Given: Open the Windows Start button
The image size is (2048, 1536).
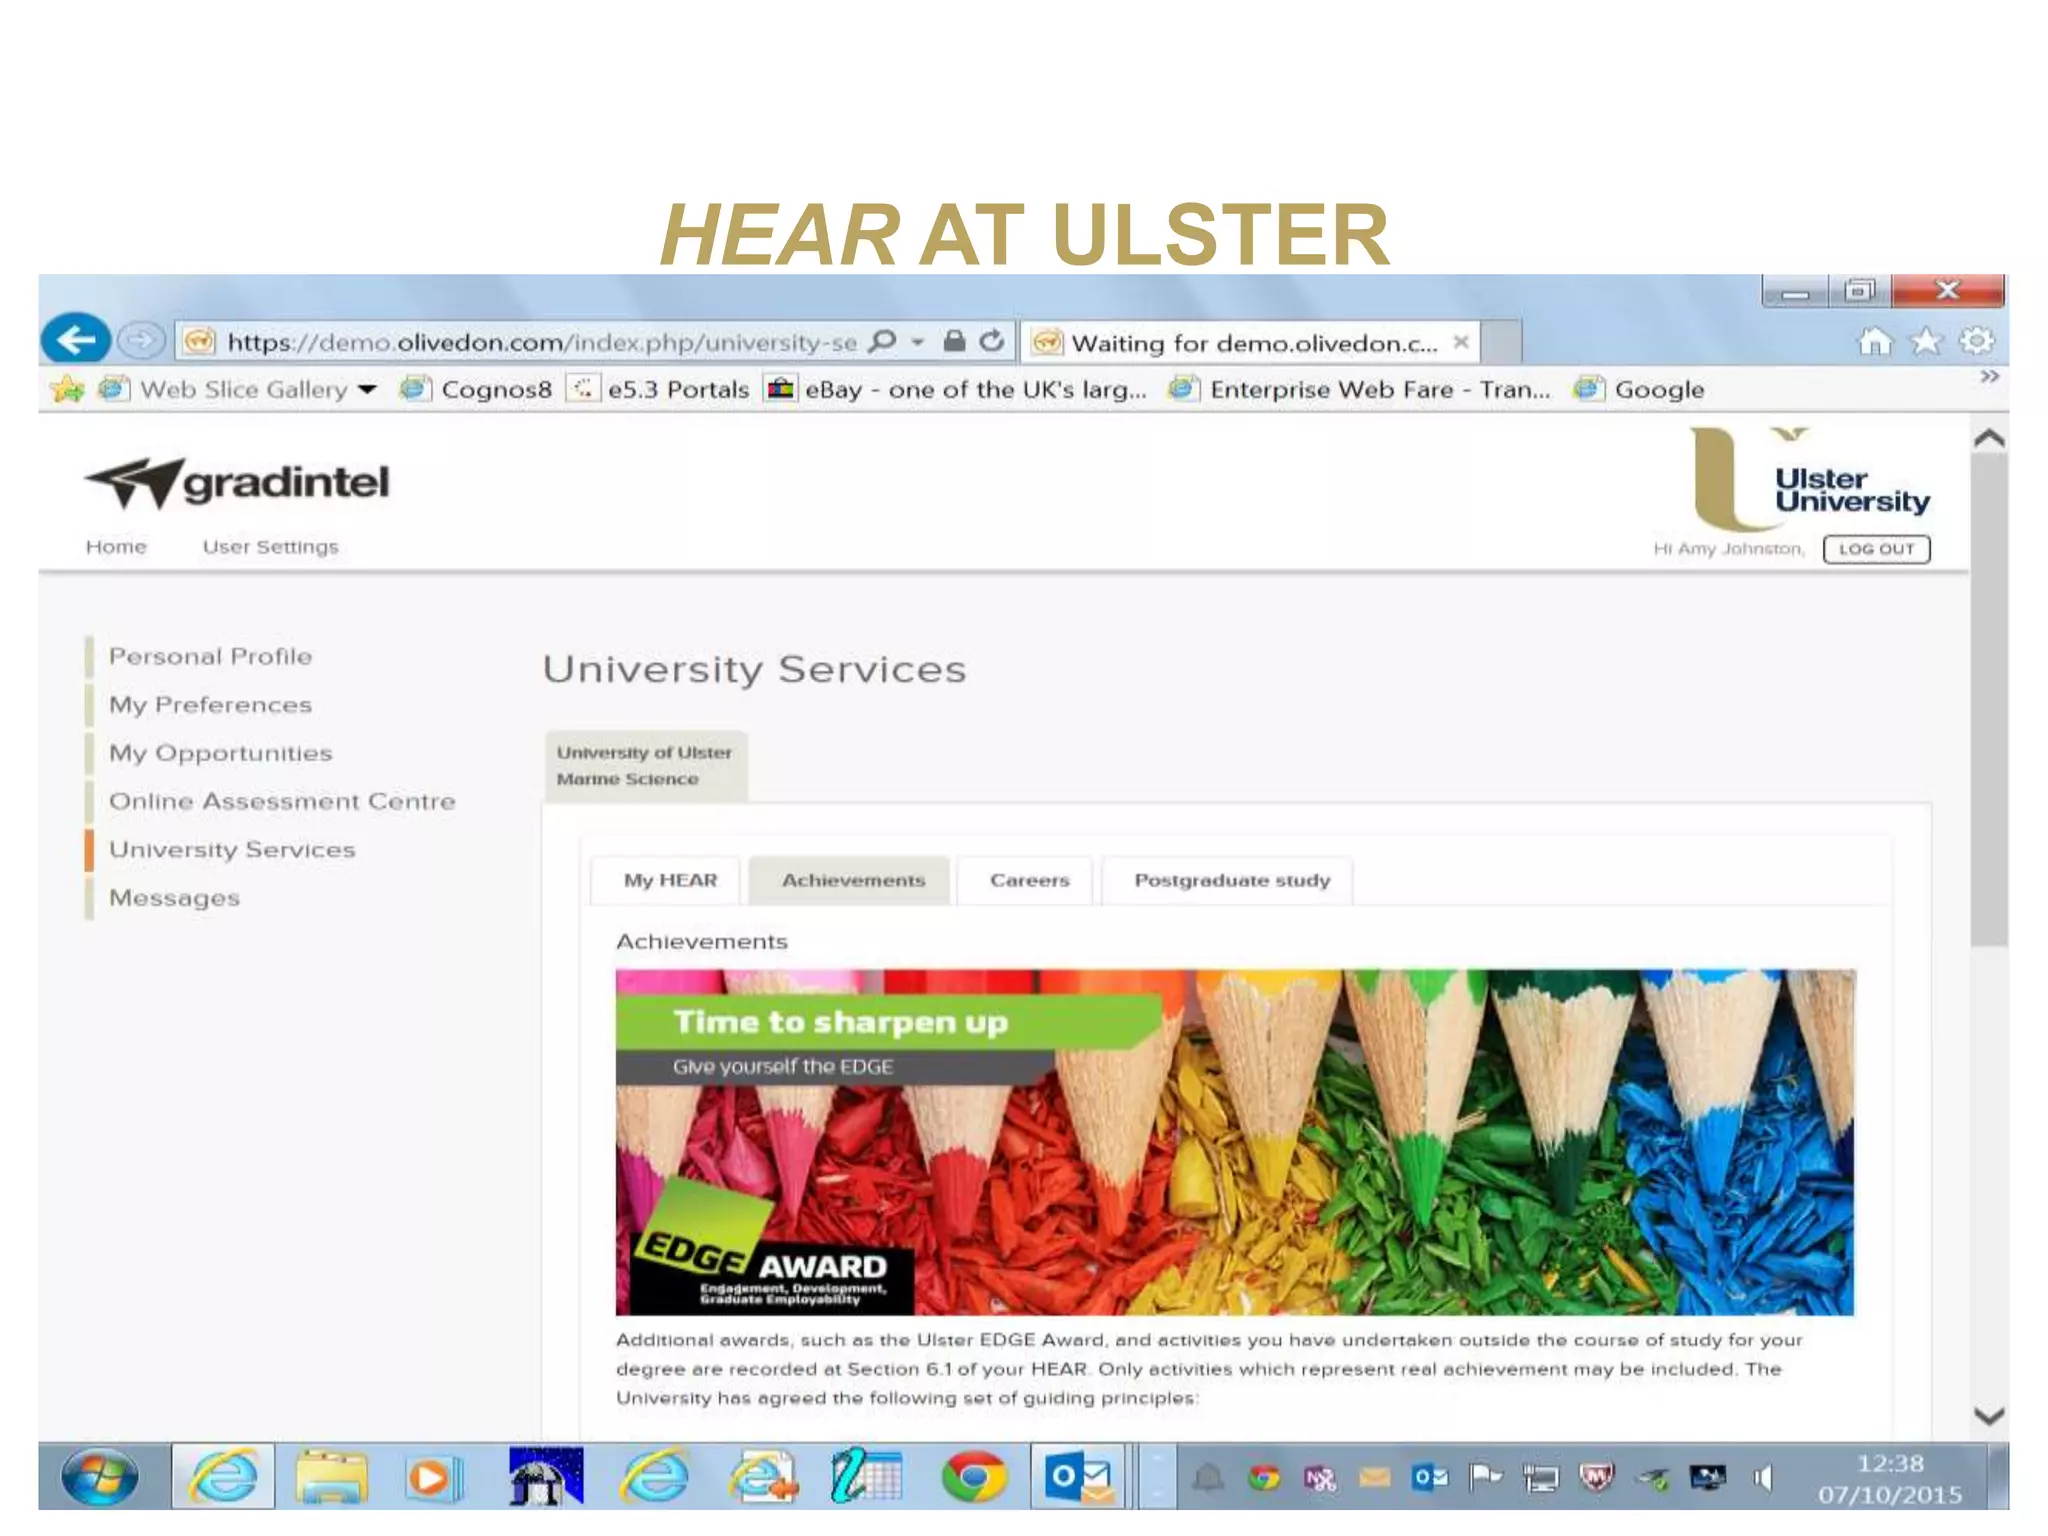Looking at the screenshot, I should point(100,1477).
